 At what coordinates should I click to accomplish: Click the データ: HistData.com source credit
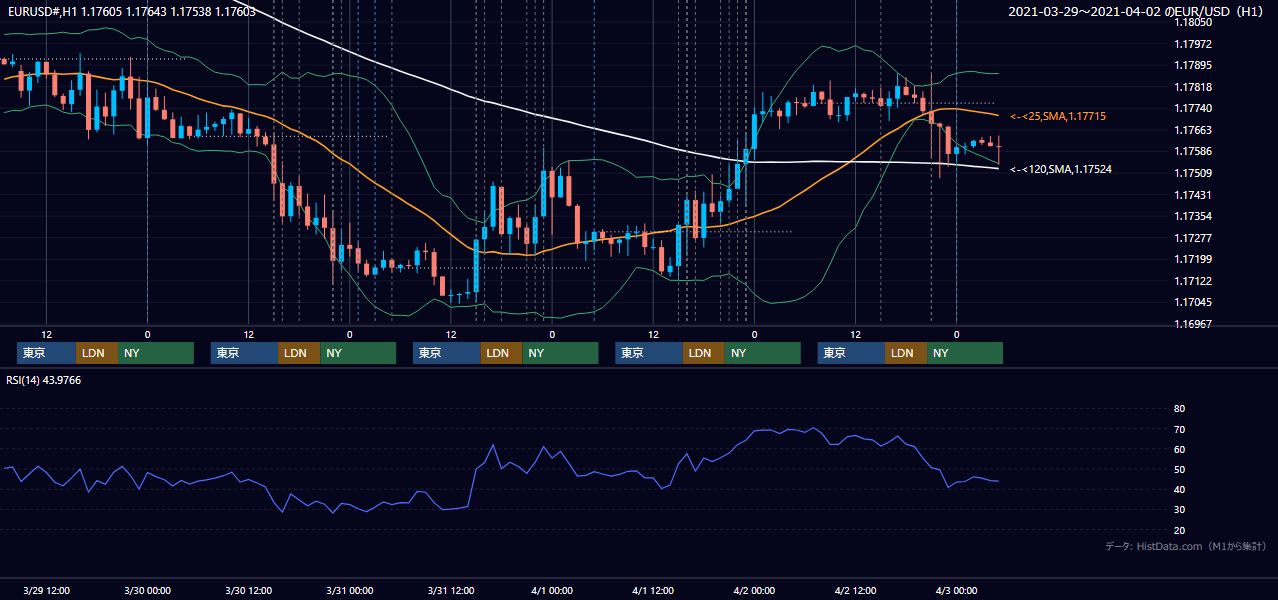coord(1186,546)
